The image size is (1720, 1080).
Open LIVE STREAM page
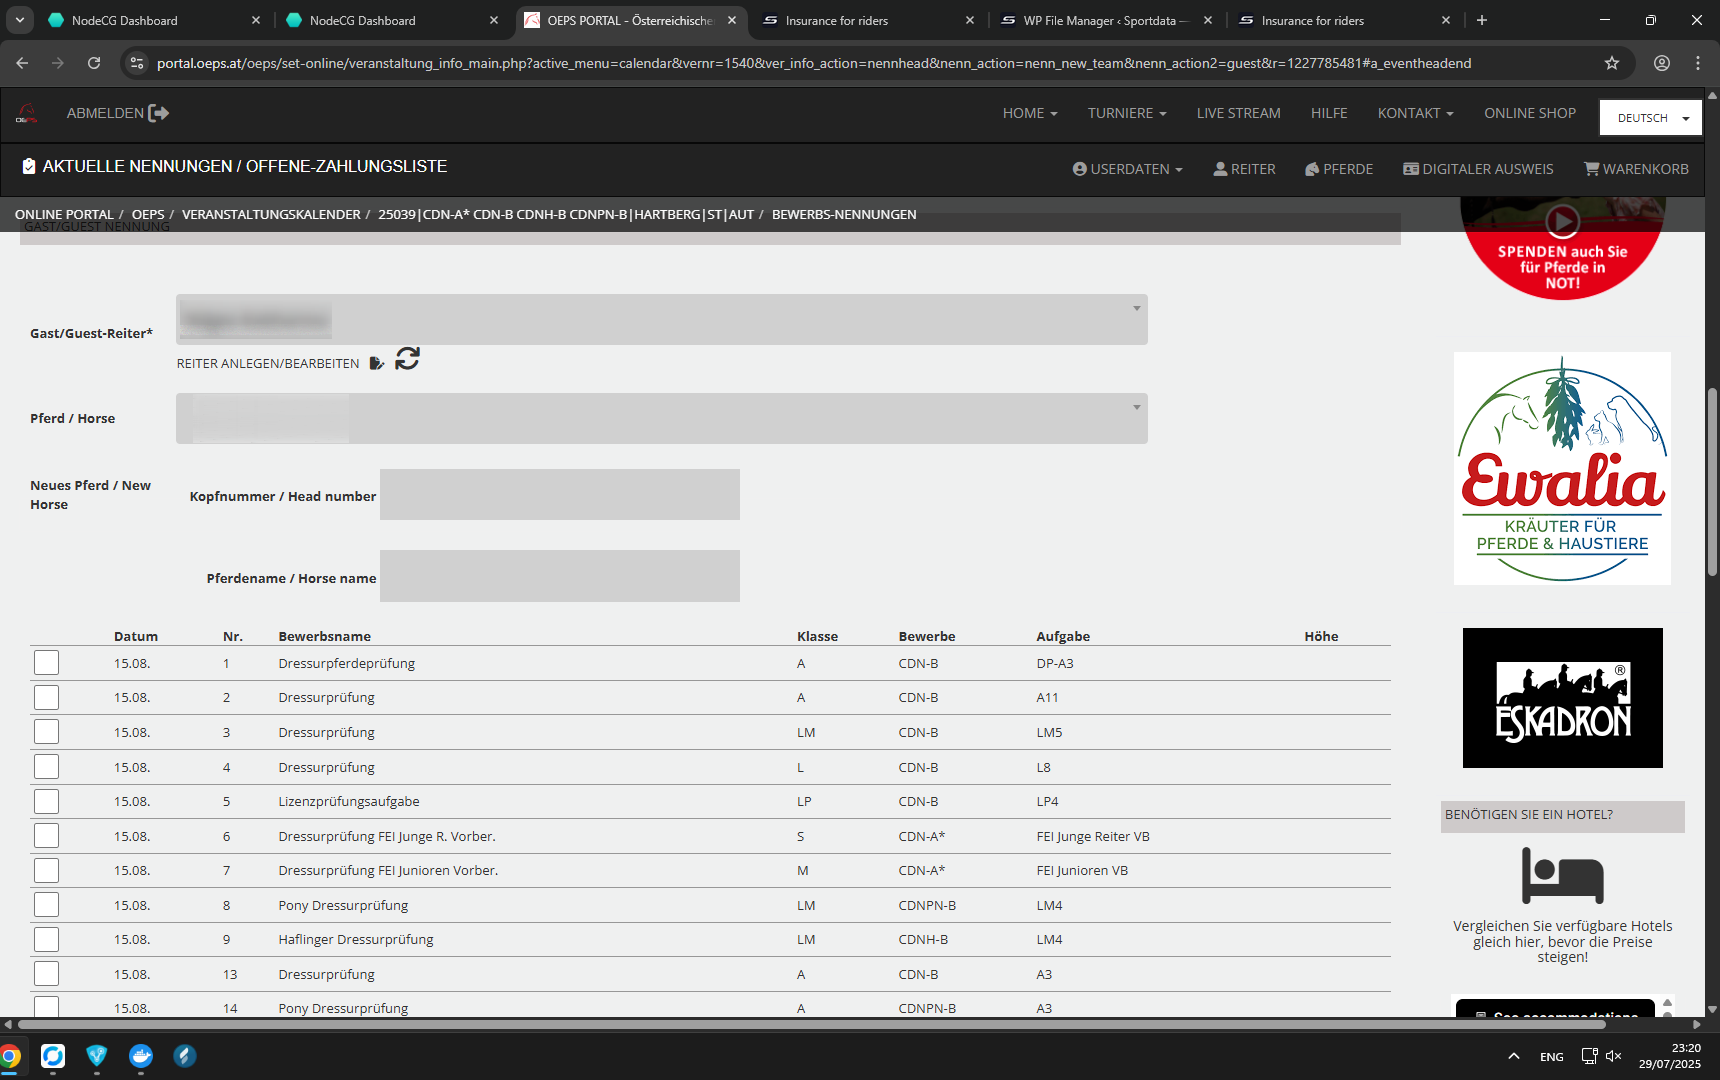pyautogui.click(x=1238, y=113)
